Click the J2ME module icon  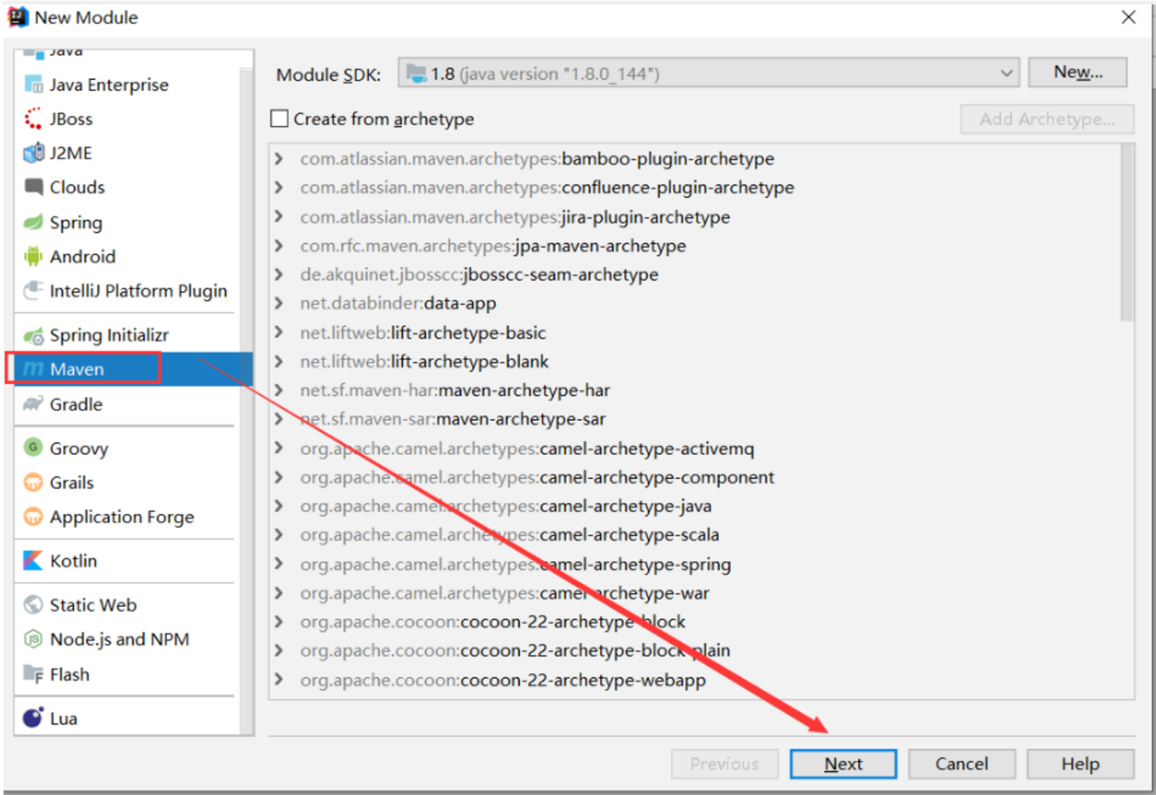pyautogui.click(x=33, y=153)
